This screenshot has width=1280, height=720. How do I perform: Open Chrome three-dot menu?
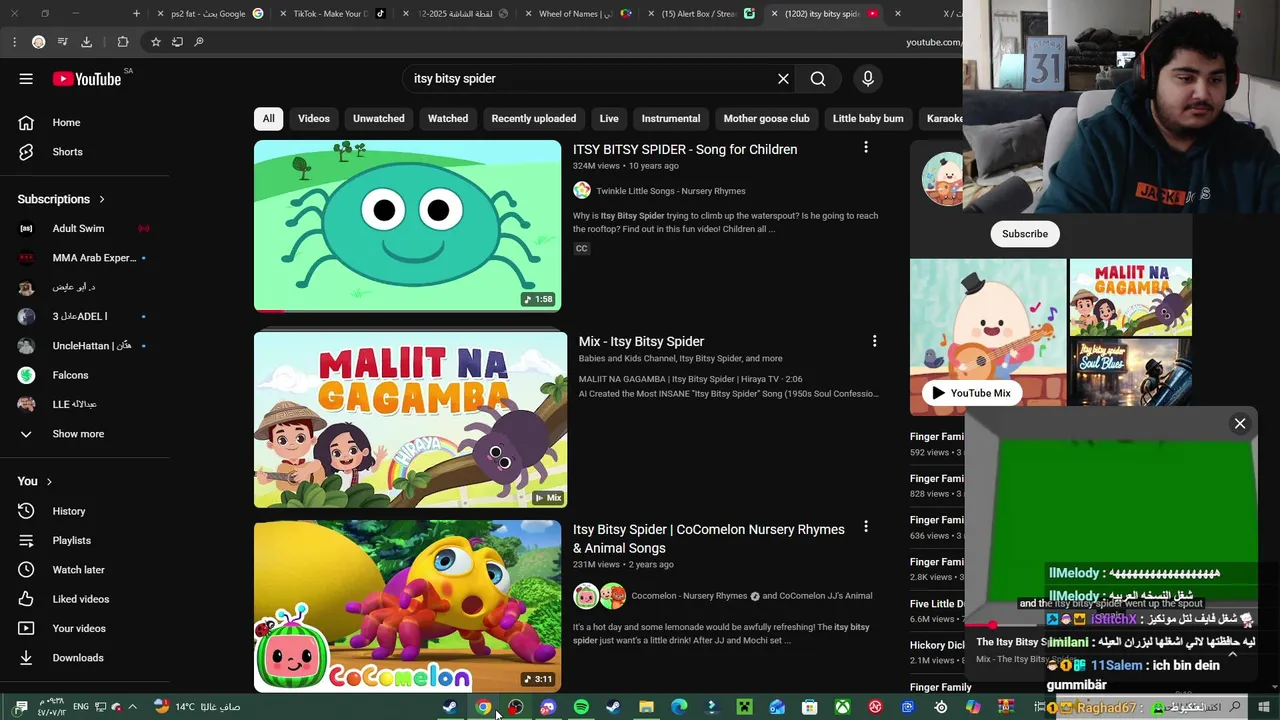[14, 42]
